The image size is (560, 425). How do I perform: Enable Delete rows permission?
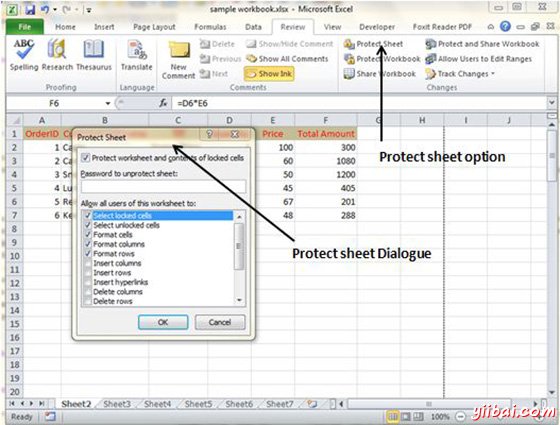(x=88, y=301)
